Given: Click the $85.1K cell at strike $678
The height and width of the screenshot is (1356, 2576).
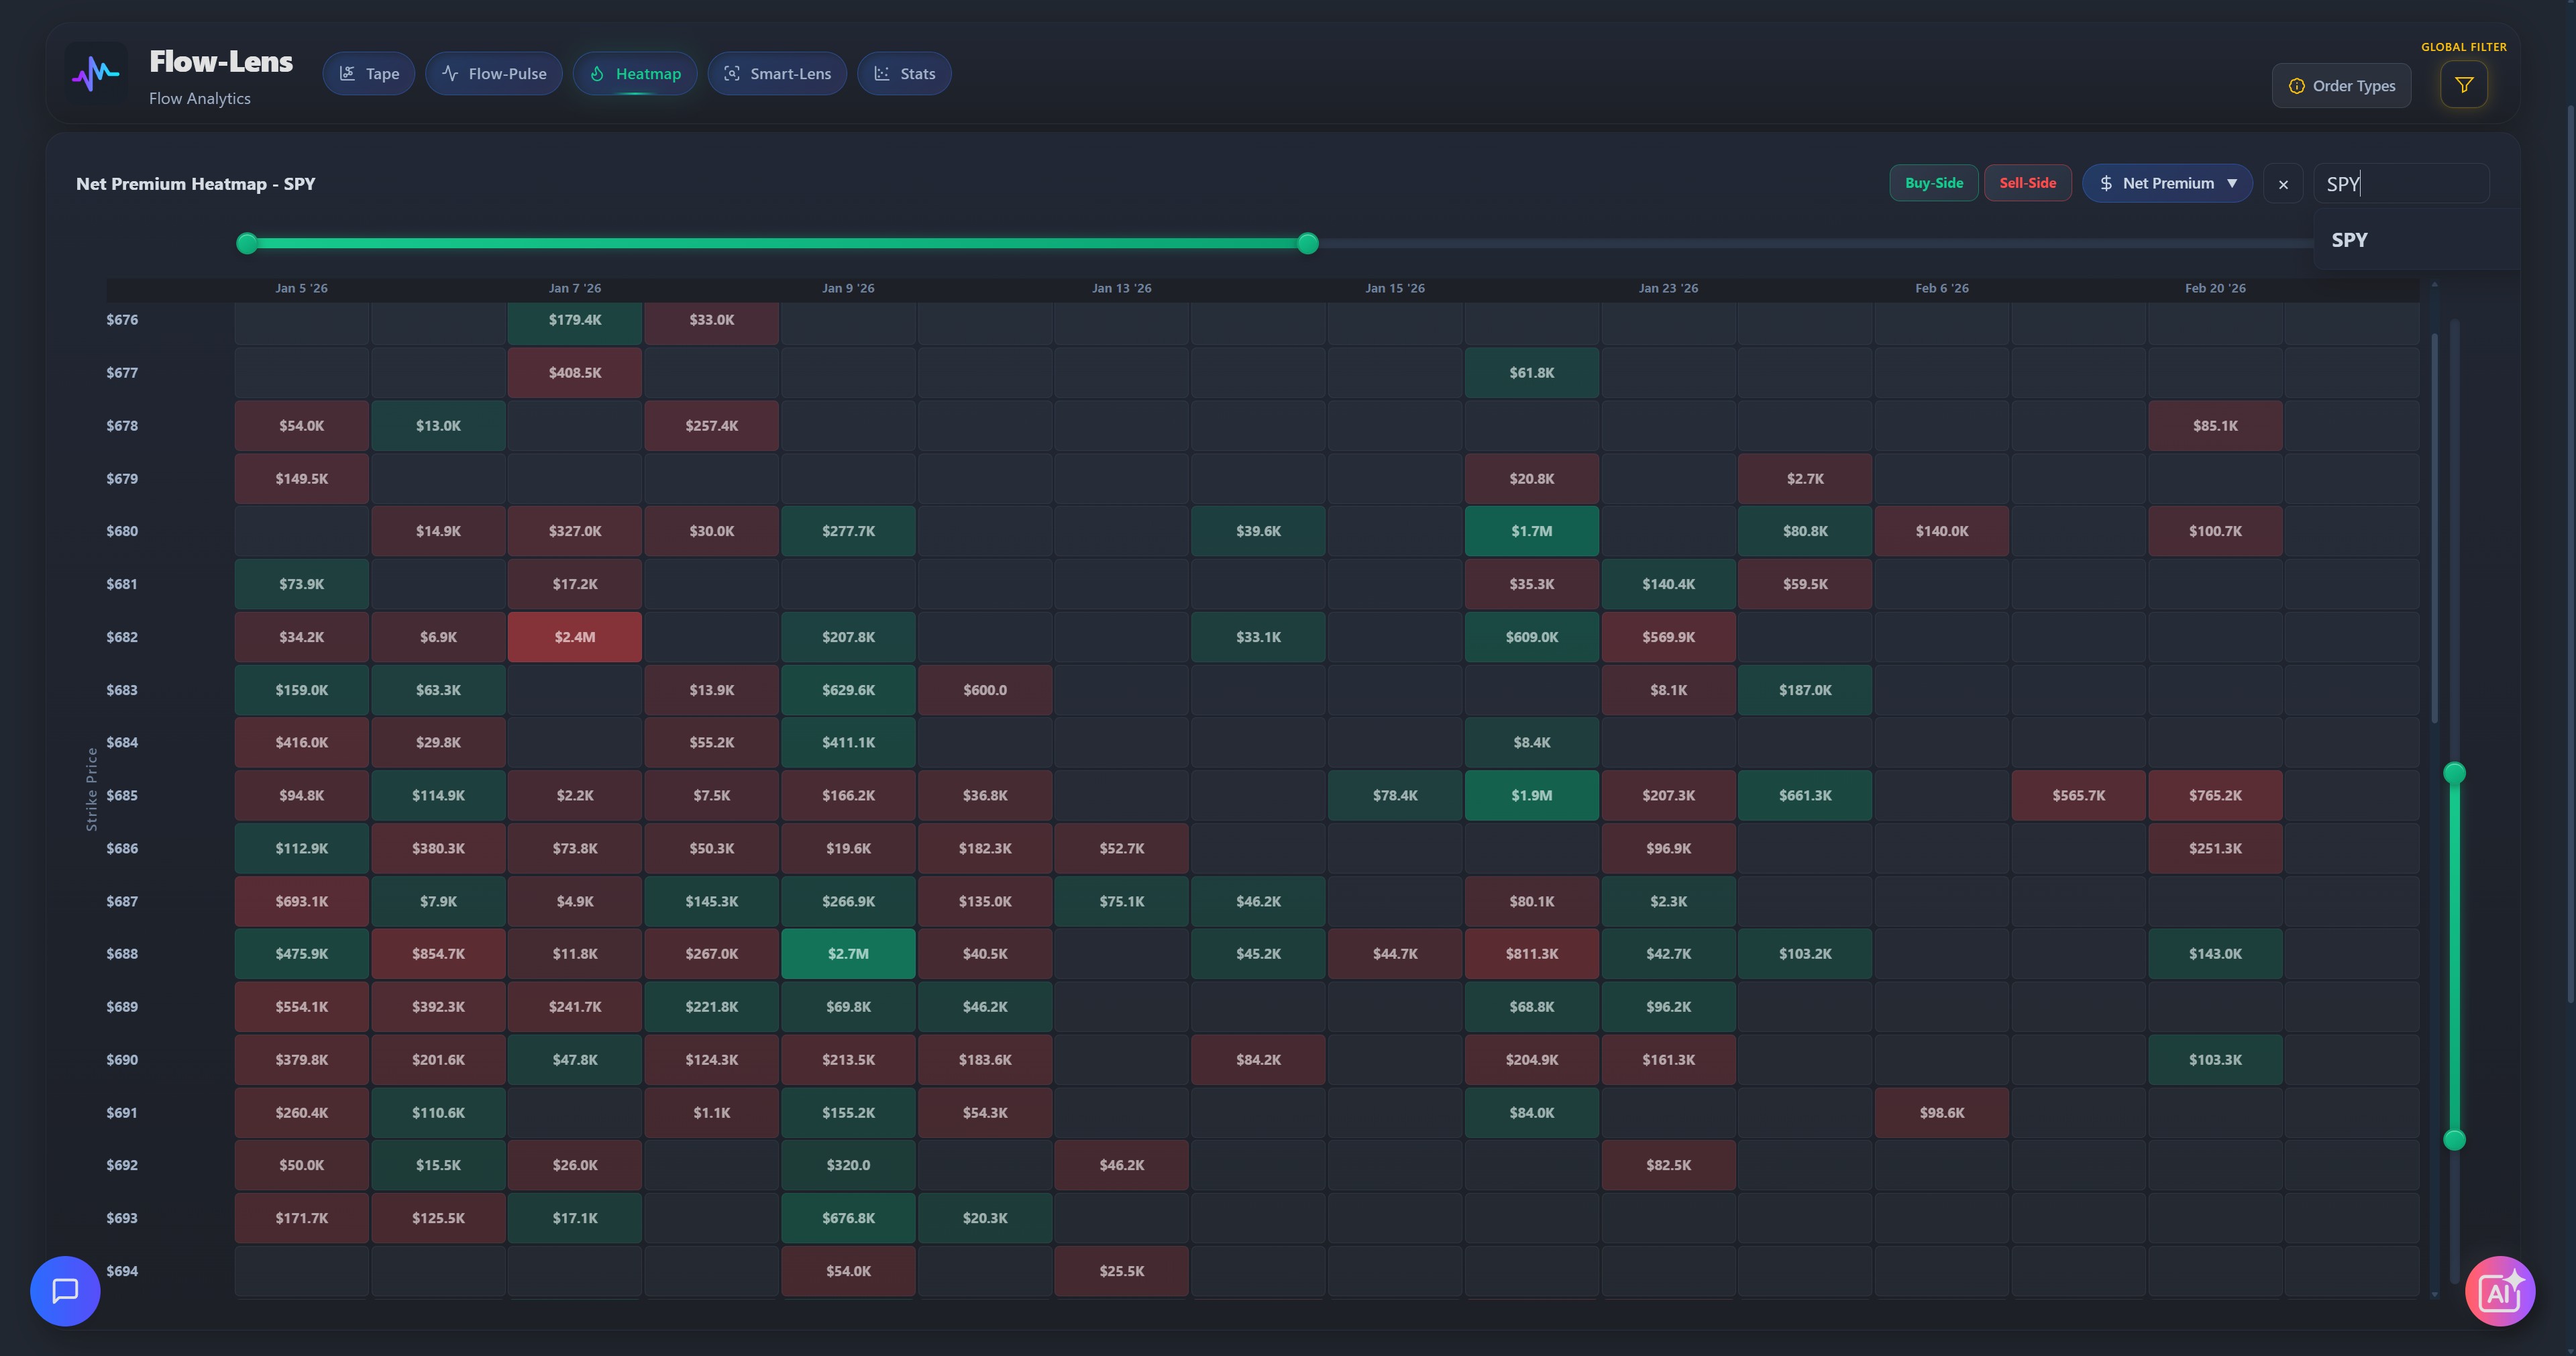Looking at the screenshot, I should 2215,426.
